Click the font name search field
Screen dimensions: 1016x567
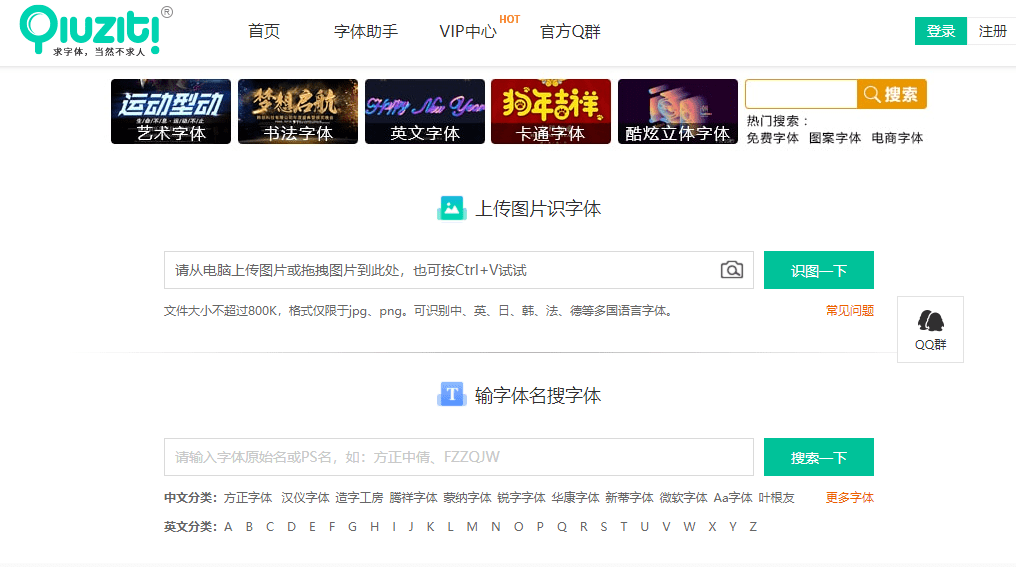tap(459, 457)
